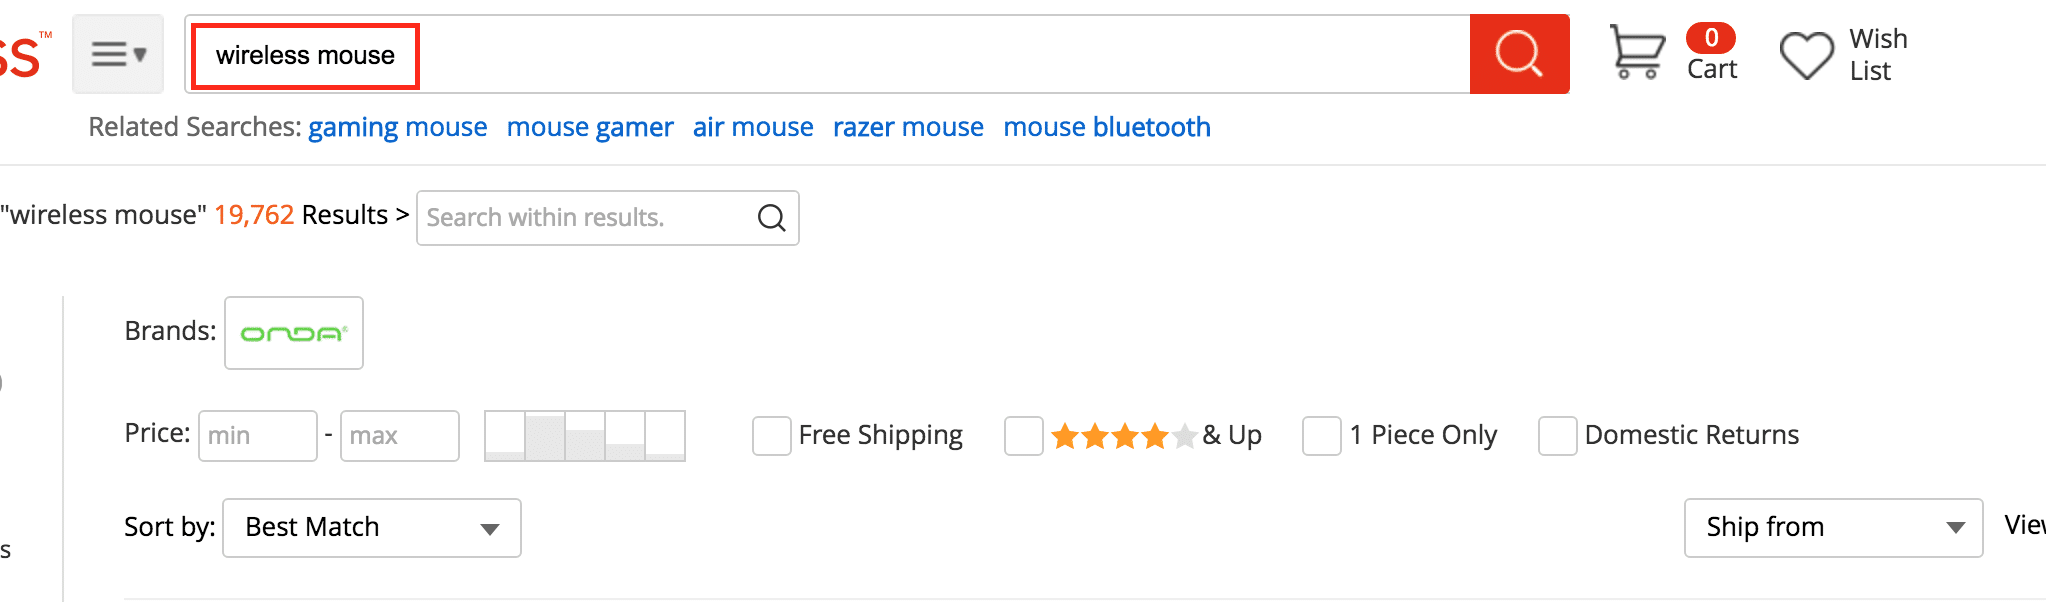The width and height of the screenshot is (2046, 602).
Task: Click the search-within-results magnifier icon
Action: coord(771,217)
